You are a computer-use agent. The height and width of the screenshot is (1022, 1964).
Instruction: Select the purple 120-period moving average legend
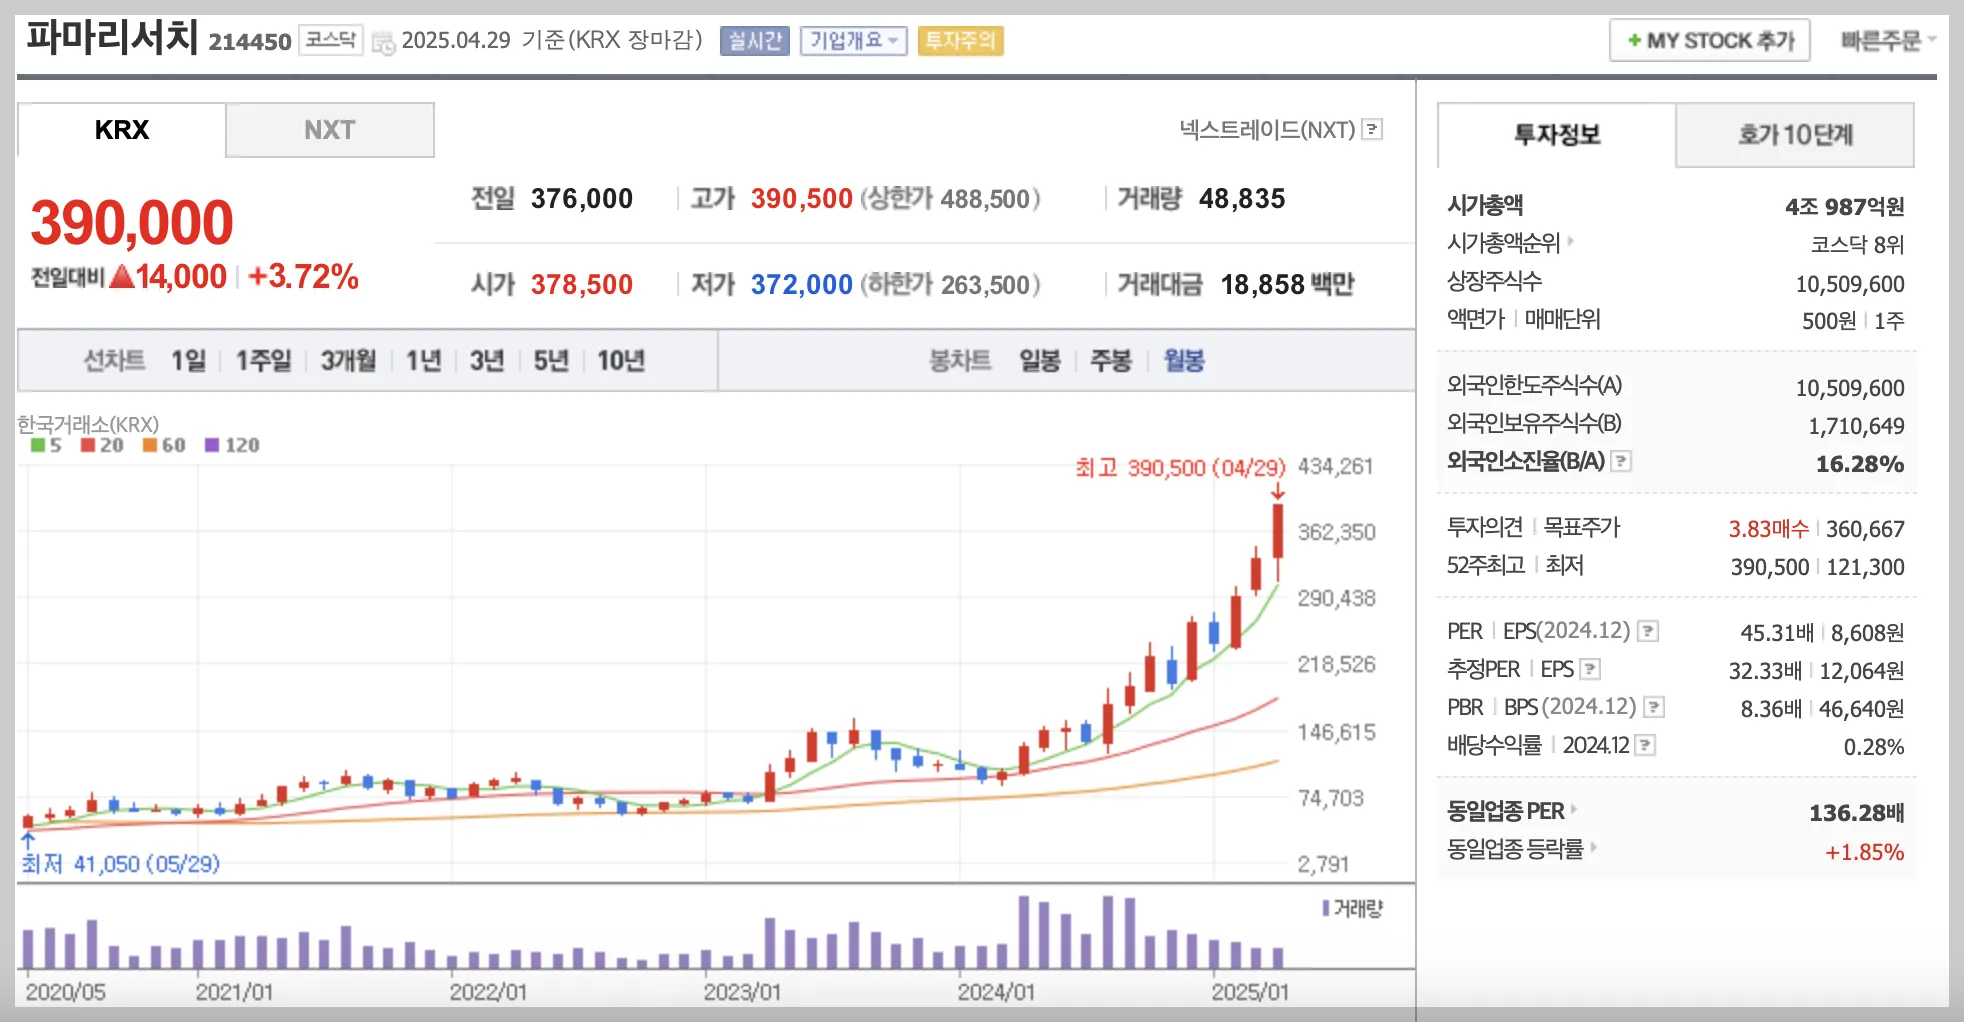[232, 445]
